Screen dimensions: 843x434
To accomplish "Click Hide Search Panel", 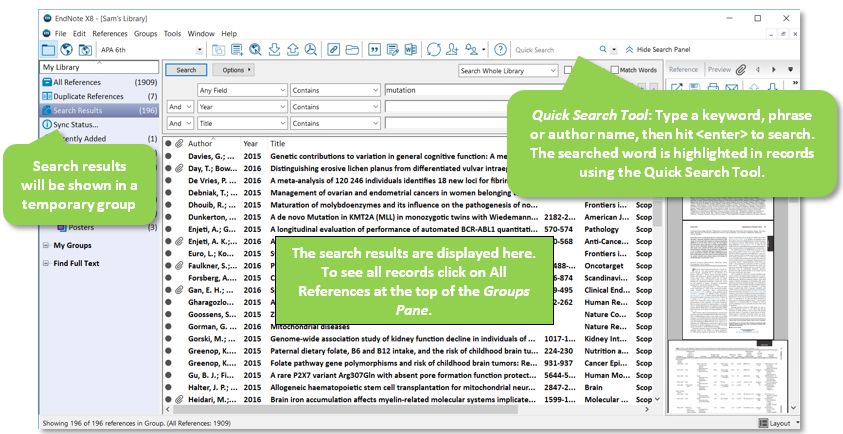I will tap(658, 49).
